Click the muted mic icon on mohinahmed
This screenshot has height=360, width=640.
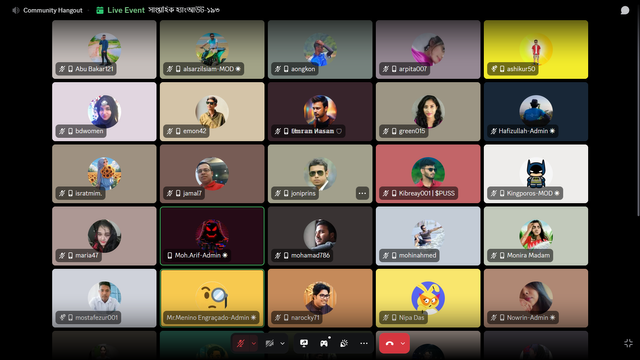[x=386, y=255]
